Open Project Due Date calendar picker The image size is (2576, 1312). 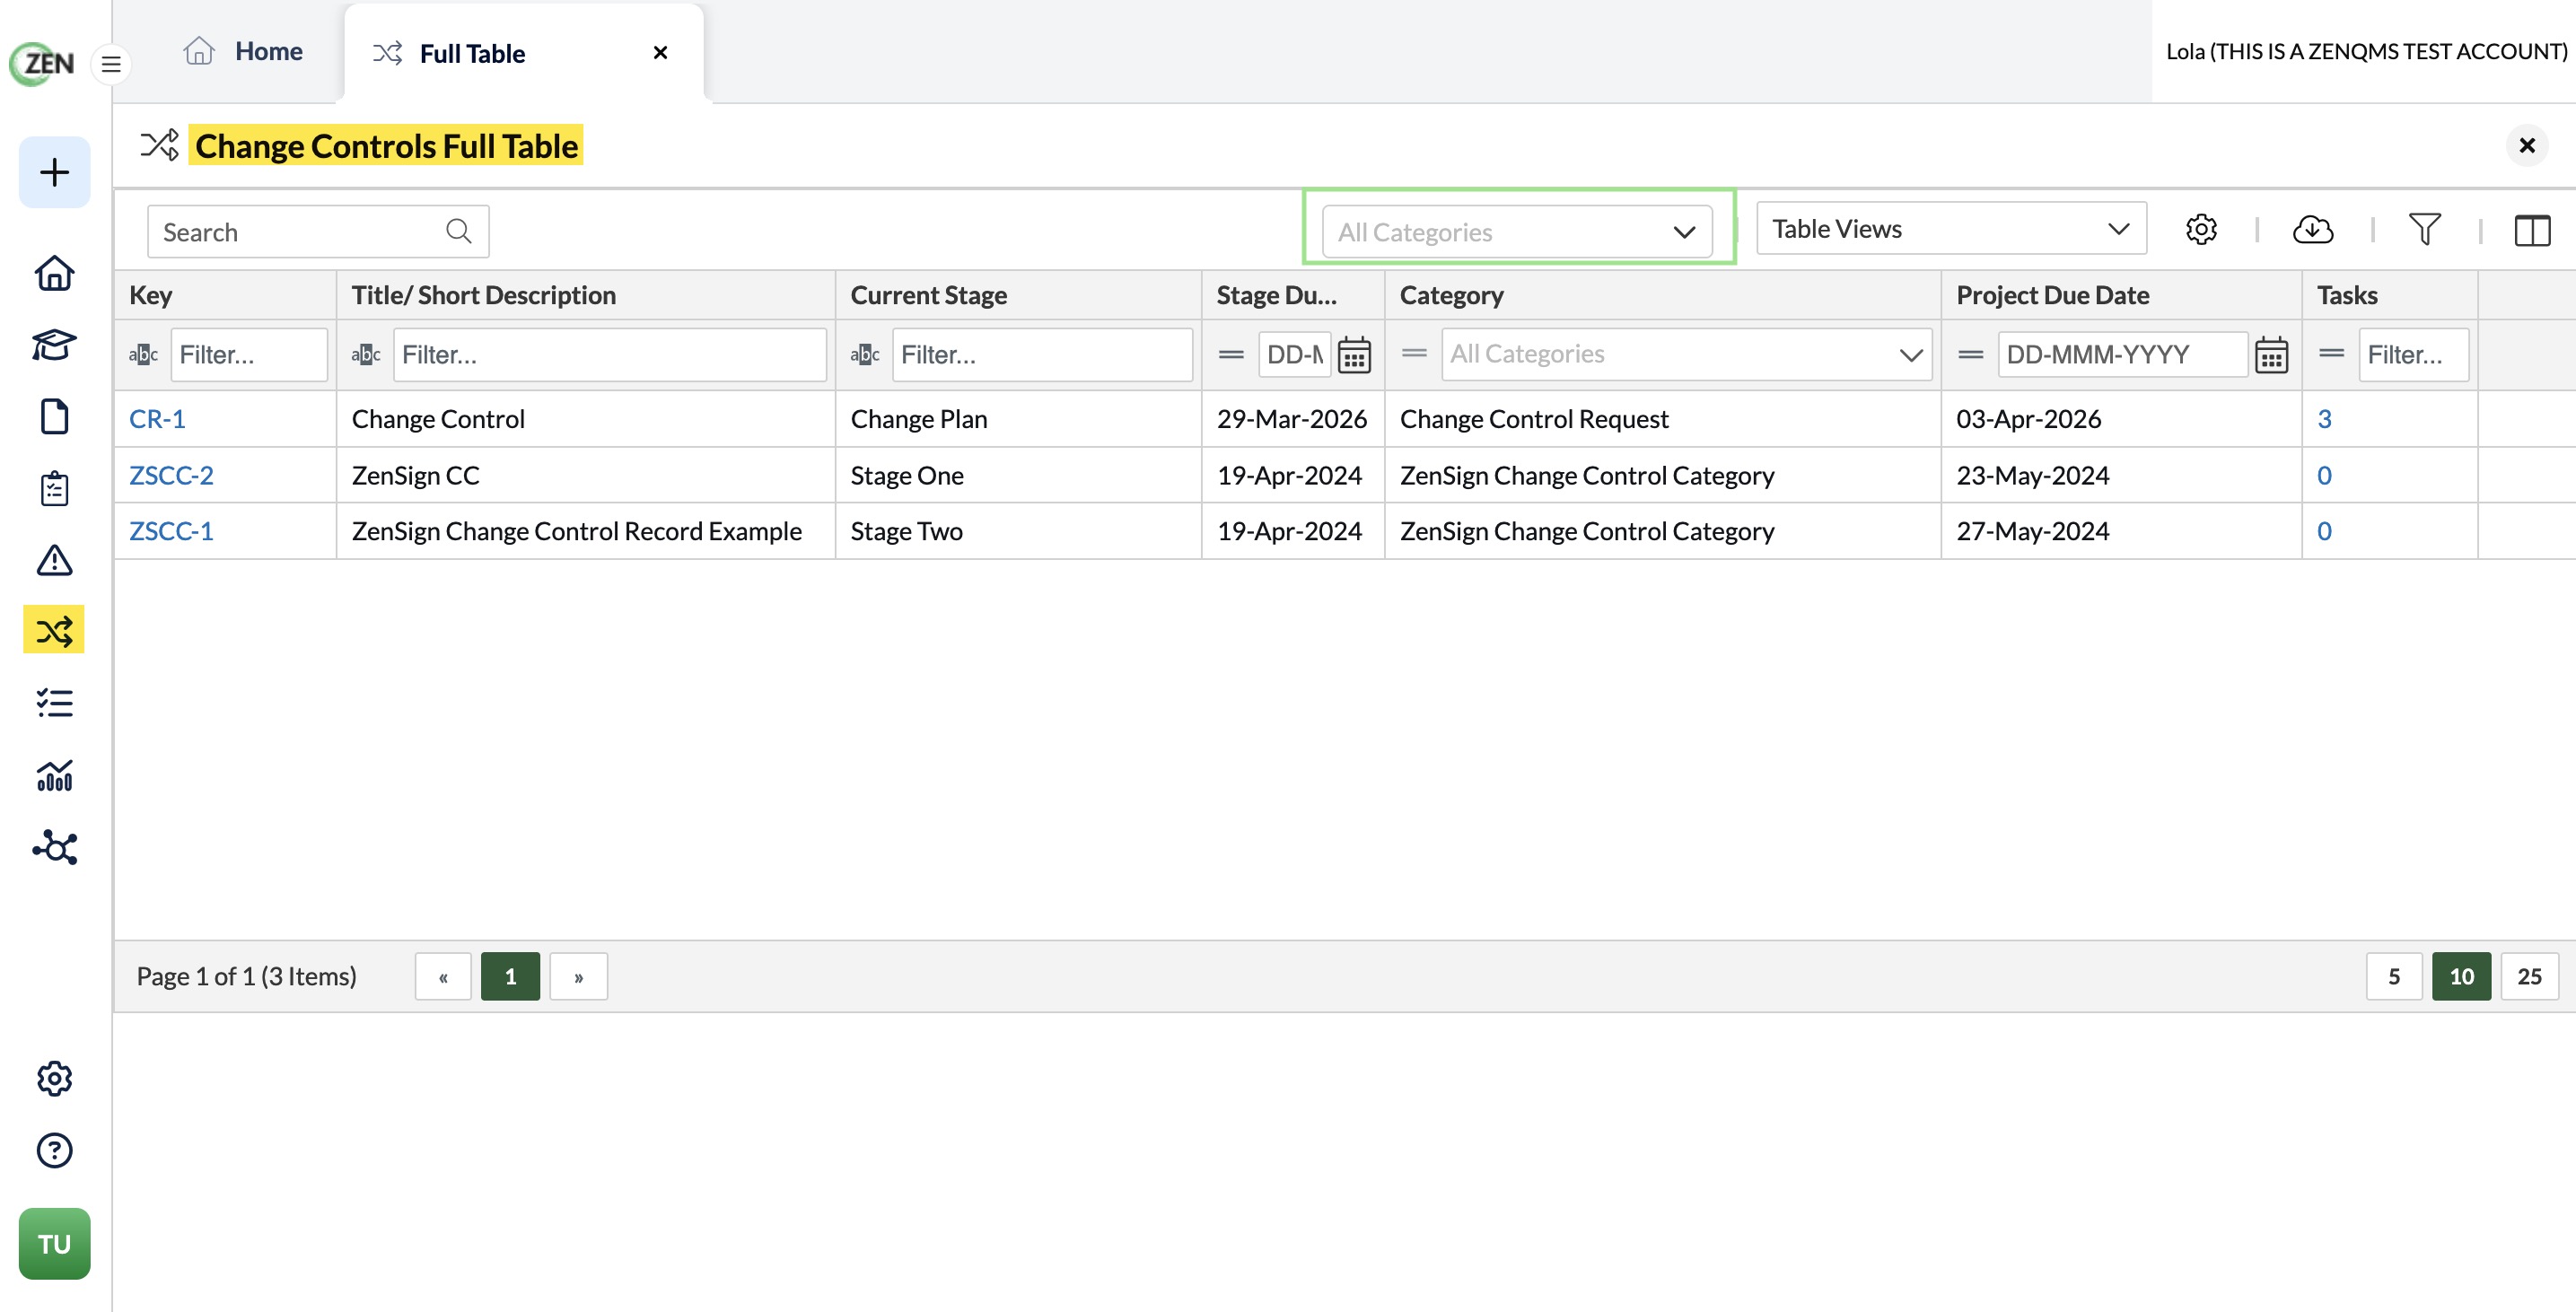pos(2271,355)
